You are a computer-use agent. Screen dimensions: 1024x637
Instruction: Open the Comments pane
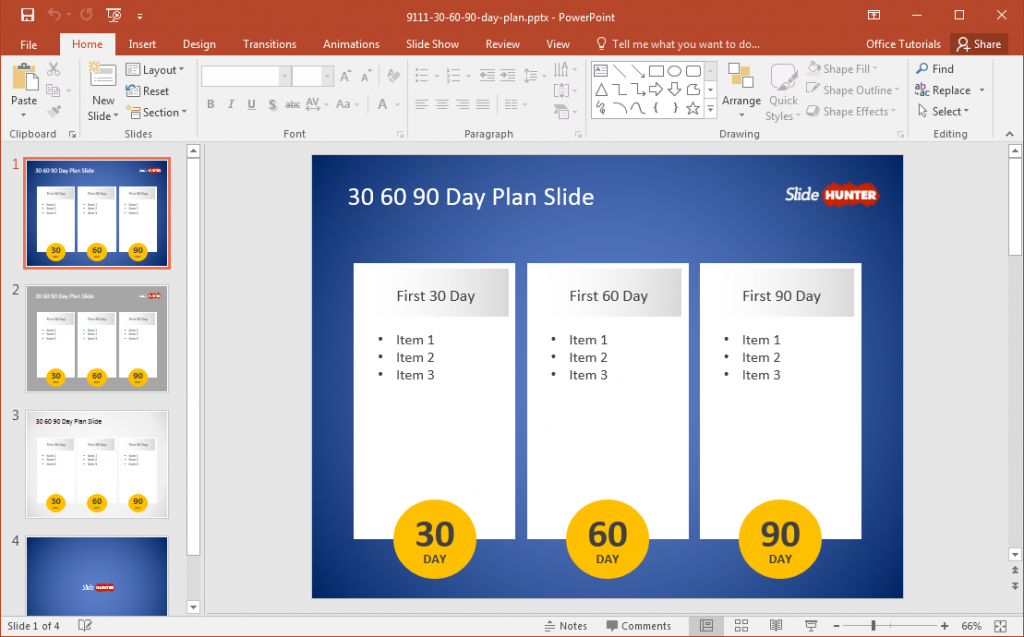click(640, 625)
